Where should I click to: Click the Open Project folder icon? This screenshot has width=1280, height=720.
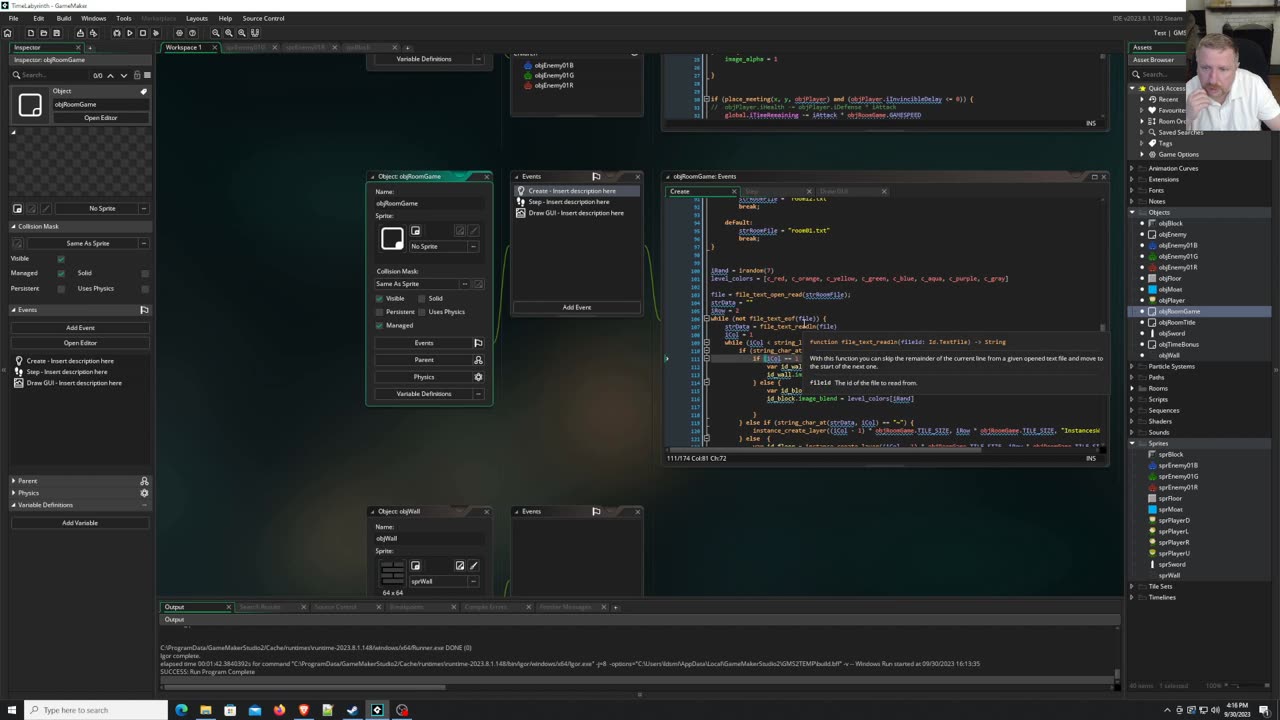43,33
